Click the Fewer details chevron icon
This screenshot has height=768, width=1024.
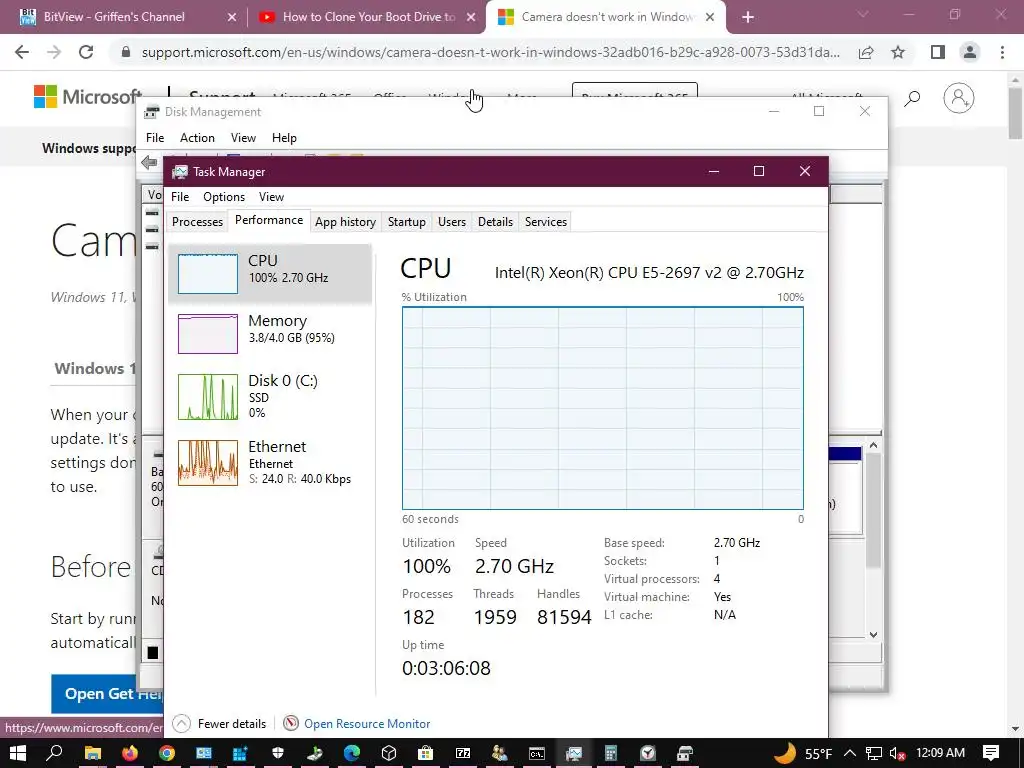pyautogui.click(x=182, y=724)
